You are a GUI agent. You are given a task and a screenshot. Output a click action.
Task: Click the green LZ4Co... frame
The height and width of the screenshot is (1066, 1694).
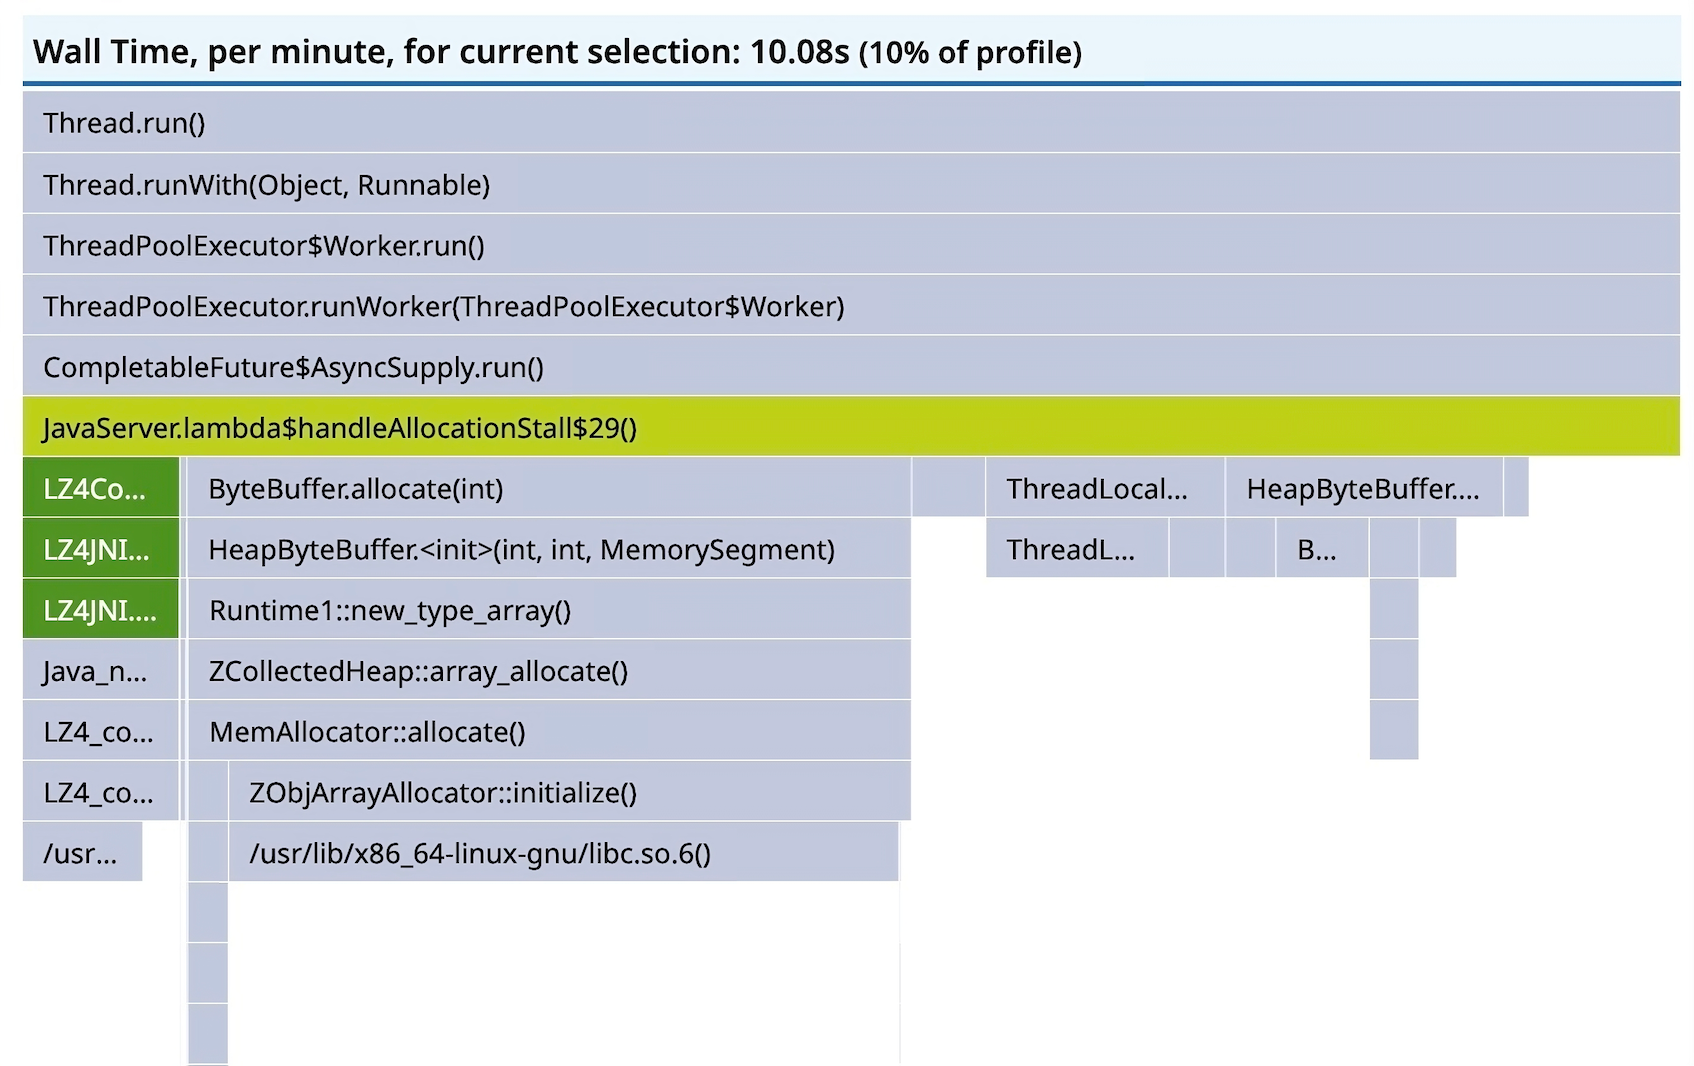coord(100,489)
